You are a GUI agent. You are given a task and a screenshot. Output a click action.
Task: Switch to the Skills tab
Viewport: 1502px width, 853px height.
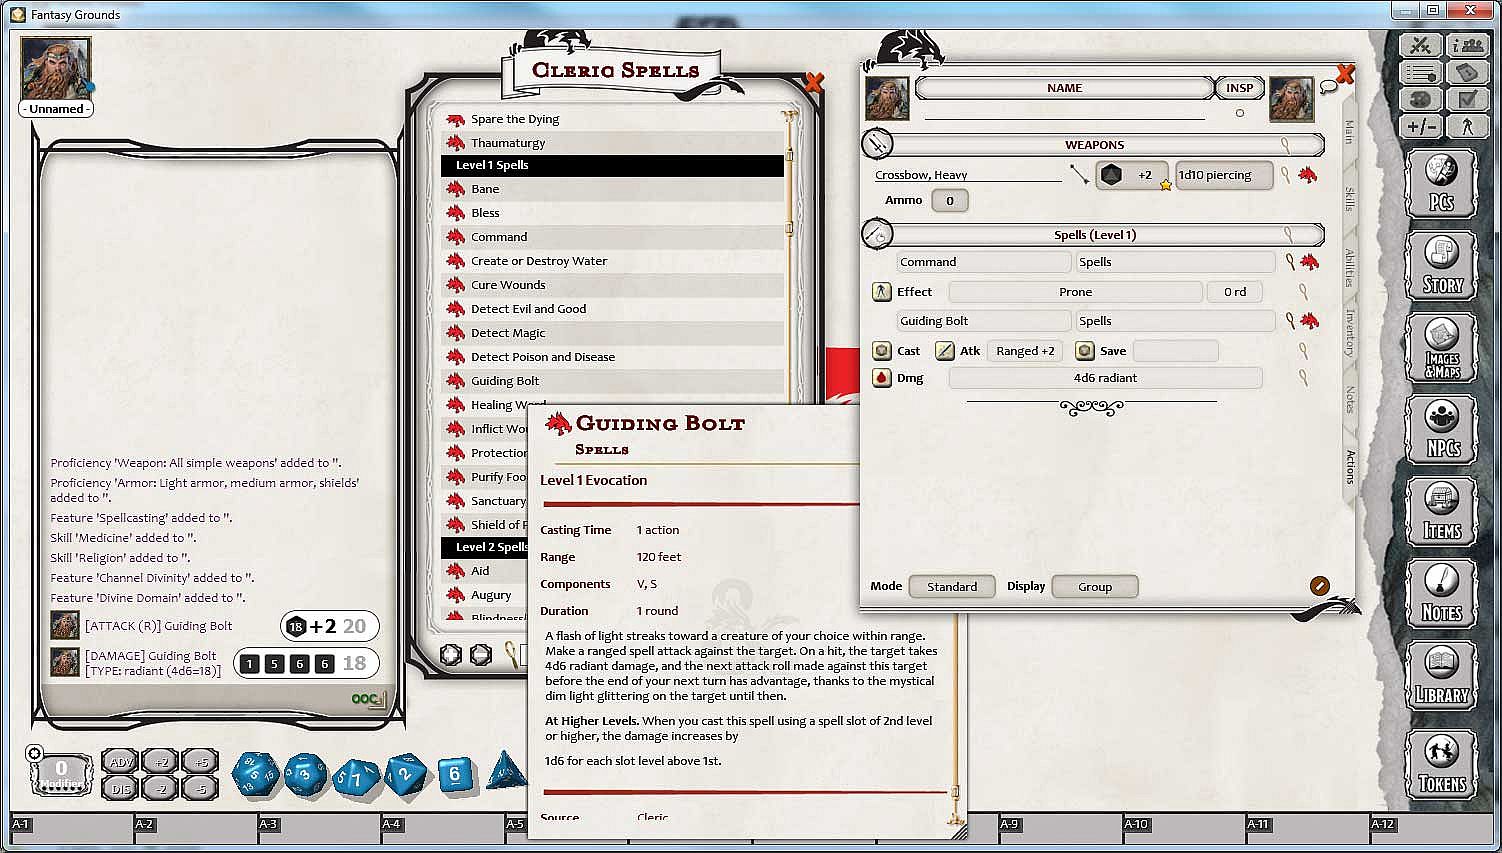tap(1349, 198)
